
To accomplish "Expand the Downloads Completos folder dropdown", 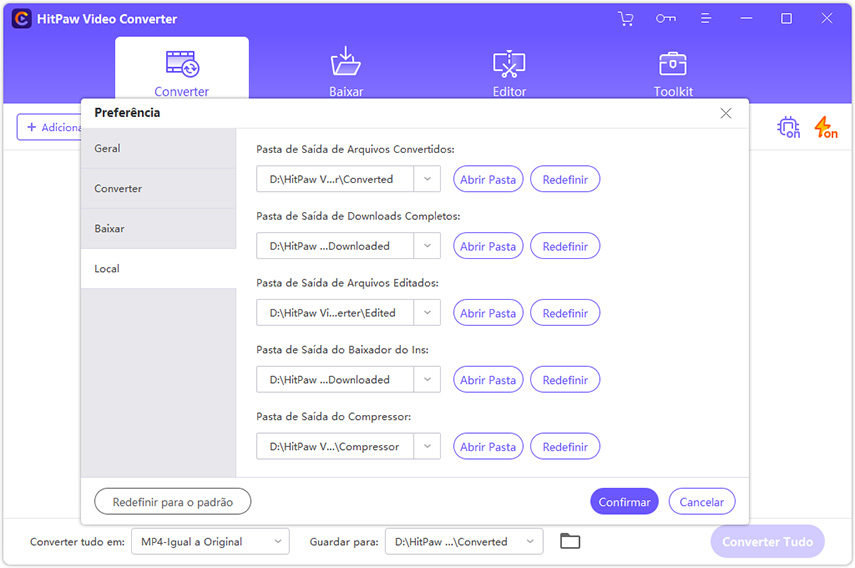I will (427, 246).
